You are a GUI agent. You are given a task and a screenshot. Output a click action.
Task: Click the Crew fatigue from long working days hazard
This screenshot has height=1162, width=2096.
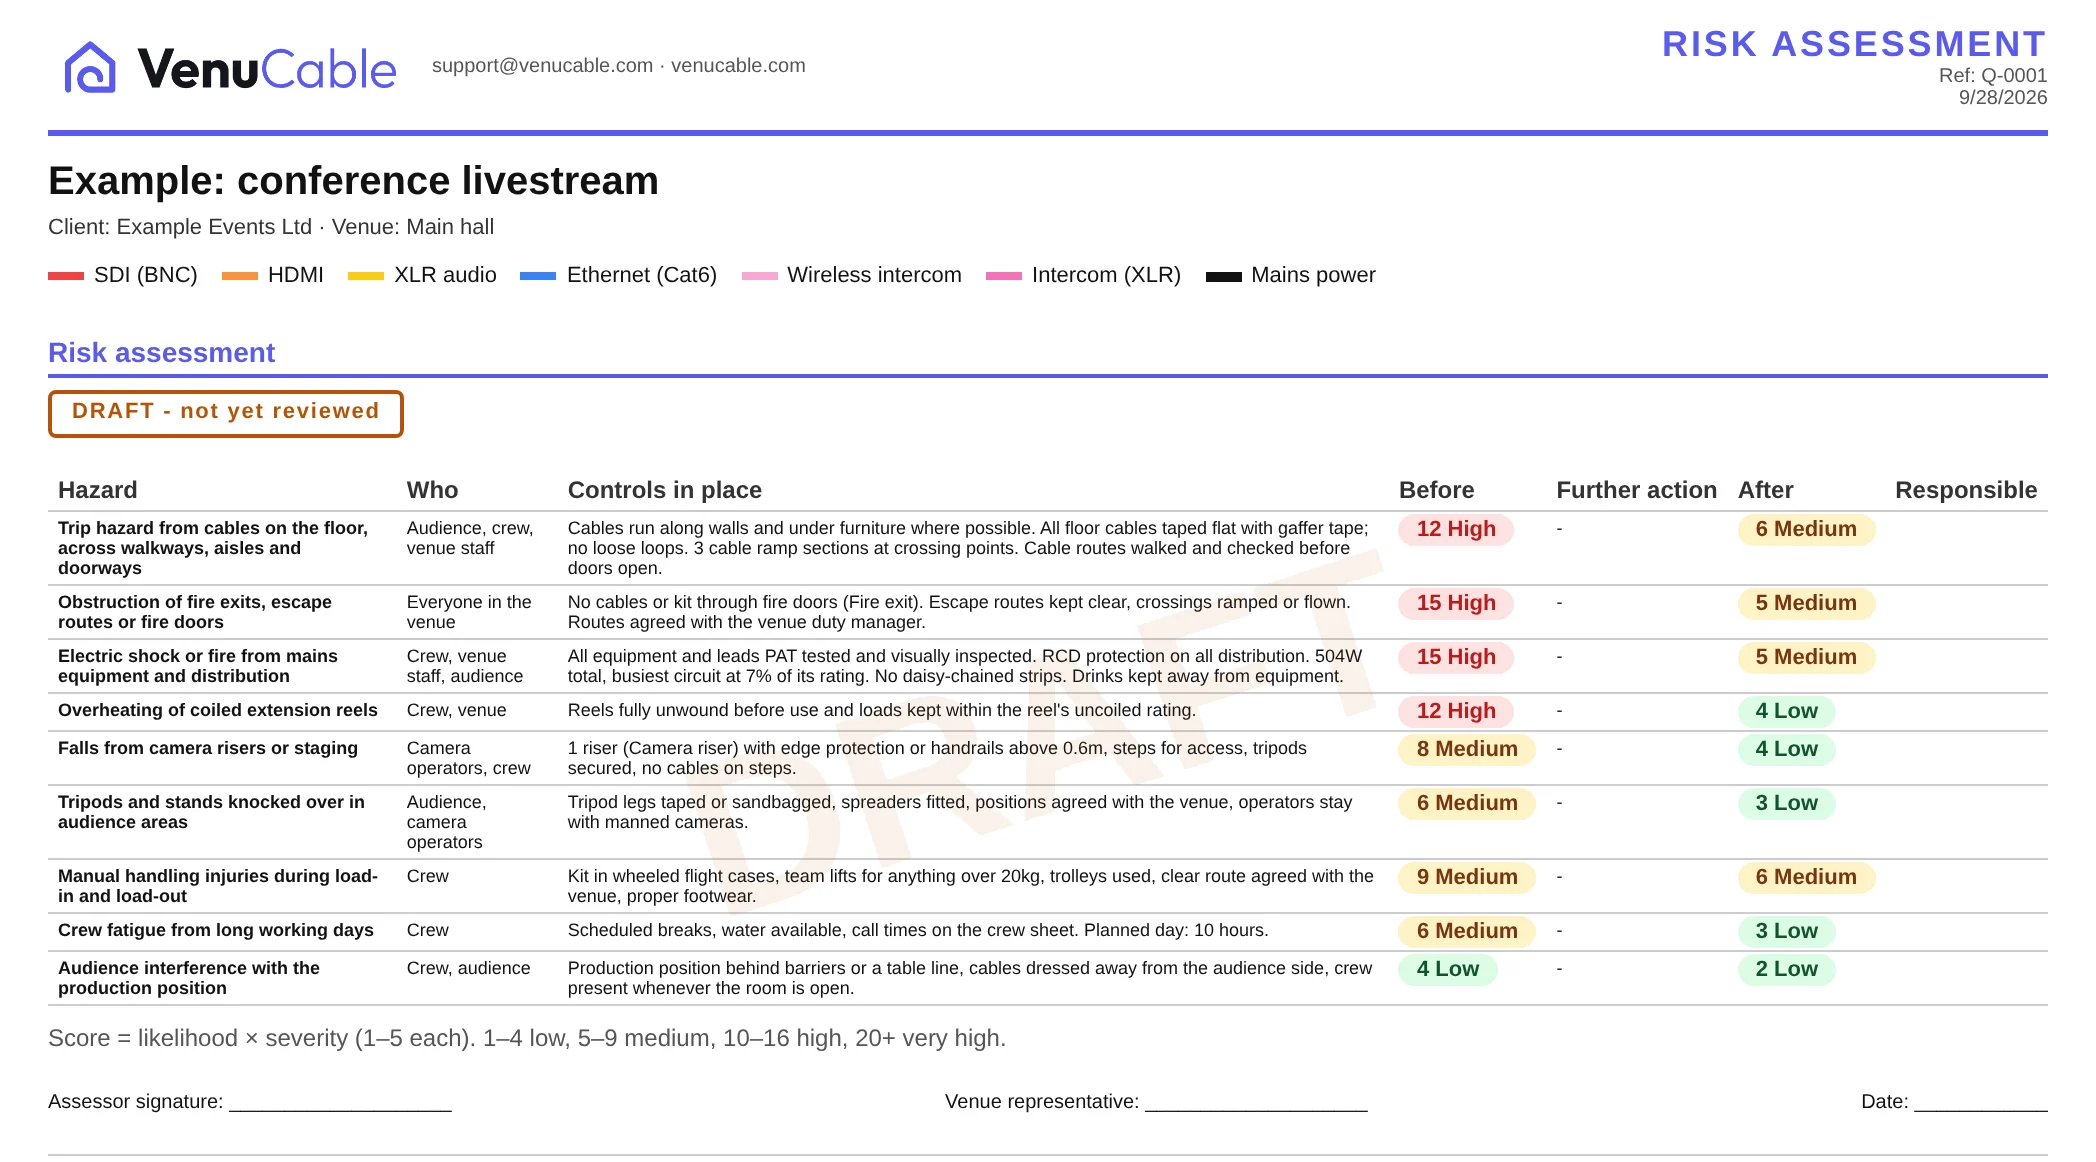point(216,930)
